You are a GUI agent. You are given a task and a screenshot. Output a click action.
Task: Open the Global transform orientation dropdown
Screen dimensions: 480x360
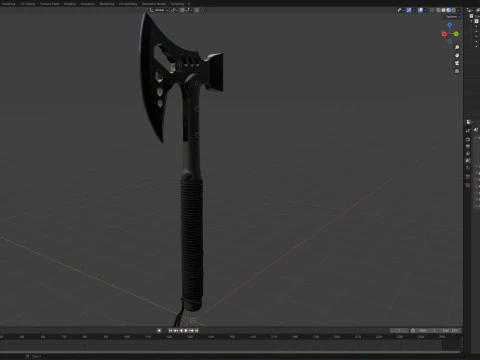159,10
